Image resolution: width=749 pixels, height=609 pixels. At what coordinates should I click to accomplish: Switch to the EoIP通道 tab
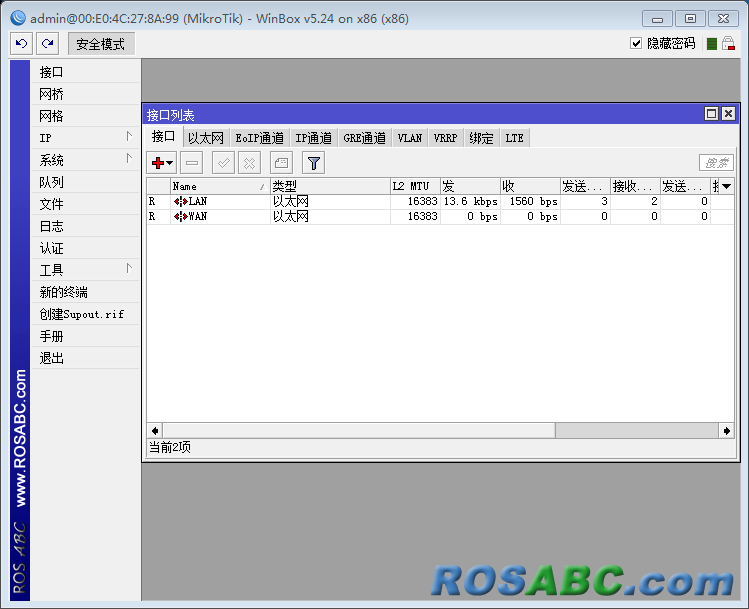point(259,138)
